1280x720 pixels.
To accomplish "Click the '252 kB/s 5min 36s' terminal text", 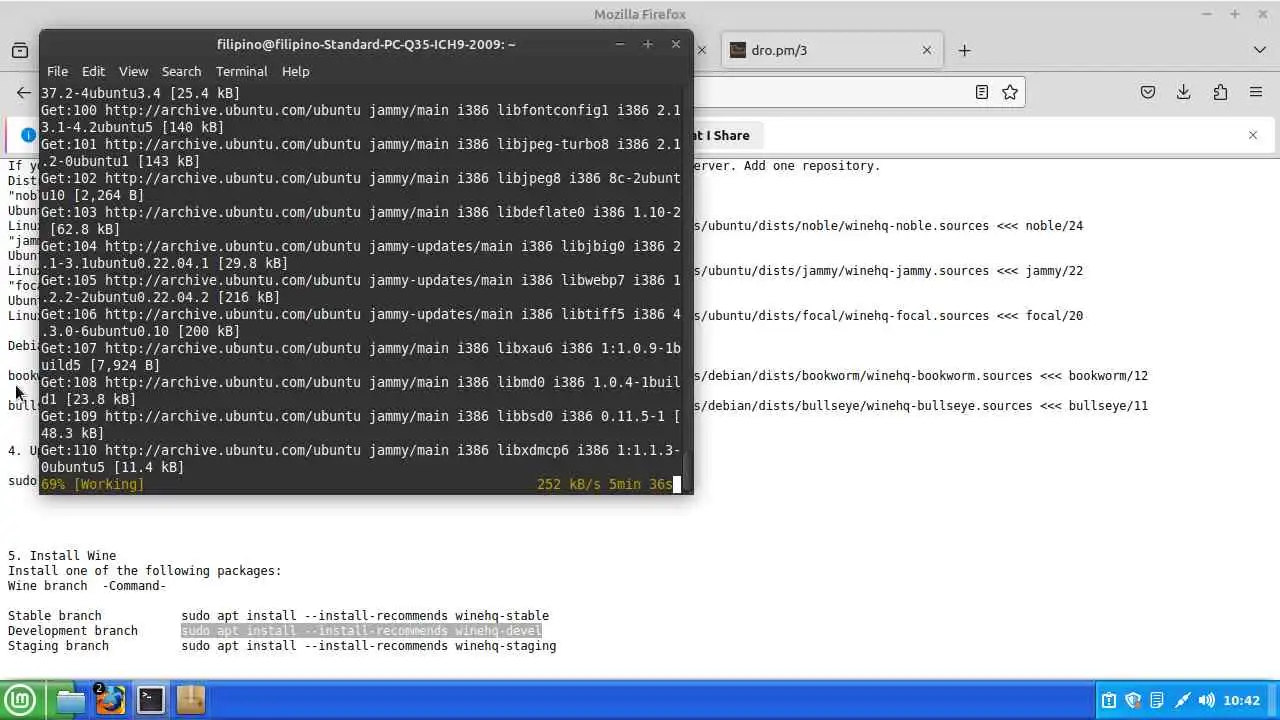I will tap(605, 484).
